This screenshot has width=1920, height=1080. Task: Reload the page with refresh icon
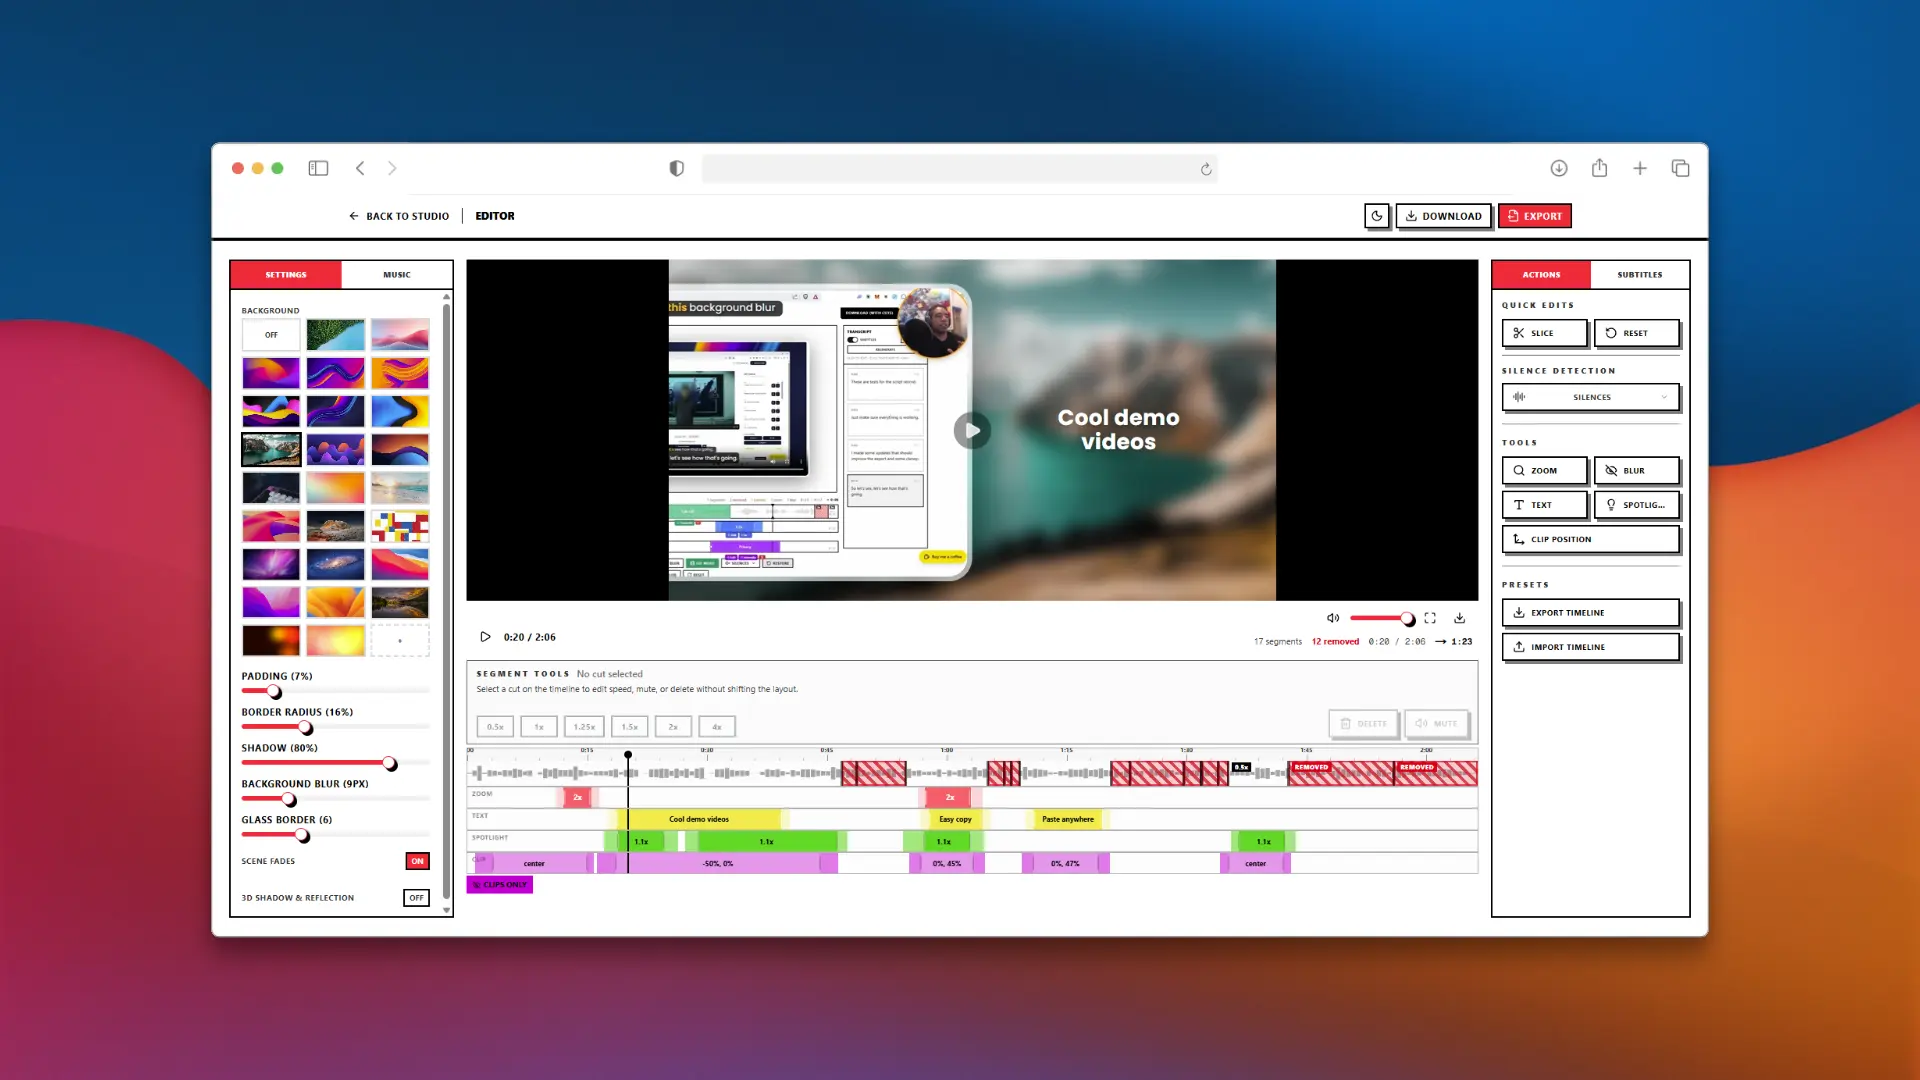click(x=1206, y=169)
